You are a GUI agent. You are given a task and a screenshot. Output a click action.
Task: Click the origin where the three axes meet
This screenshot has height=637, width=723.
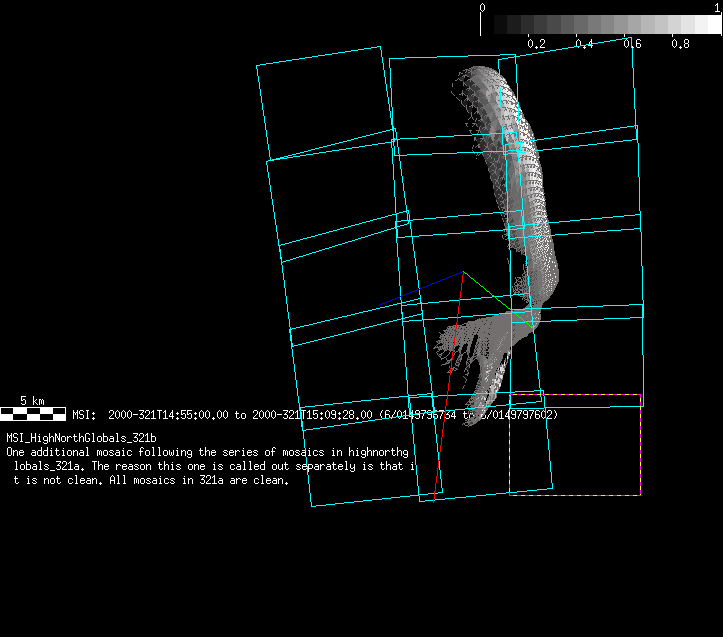point(463,272)
